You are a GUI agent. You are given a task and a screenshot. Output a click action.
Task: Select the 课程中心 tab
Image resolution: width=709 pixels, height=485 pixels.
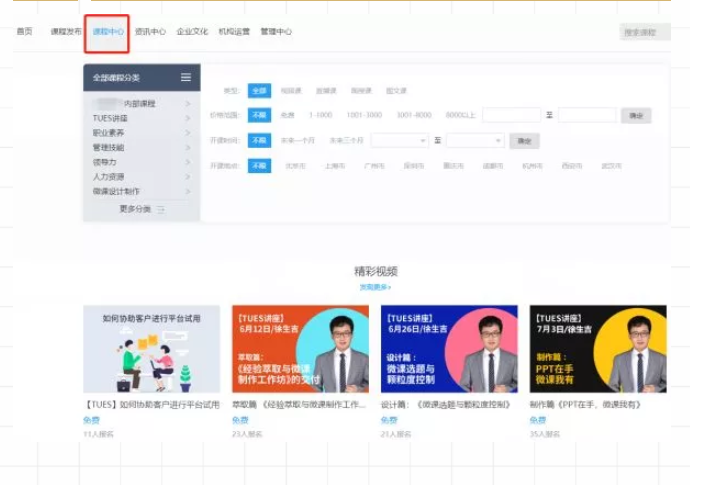(x=108, y=31)
